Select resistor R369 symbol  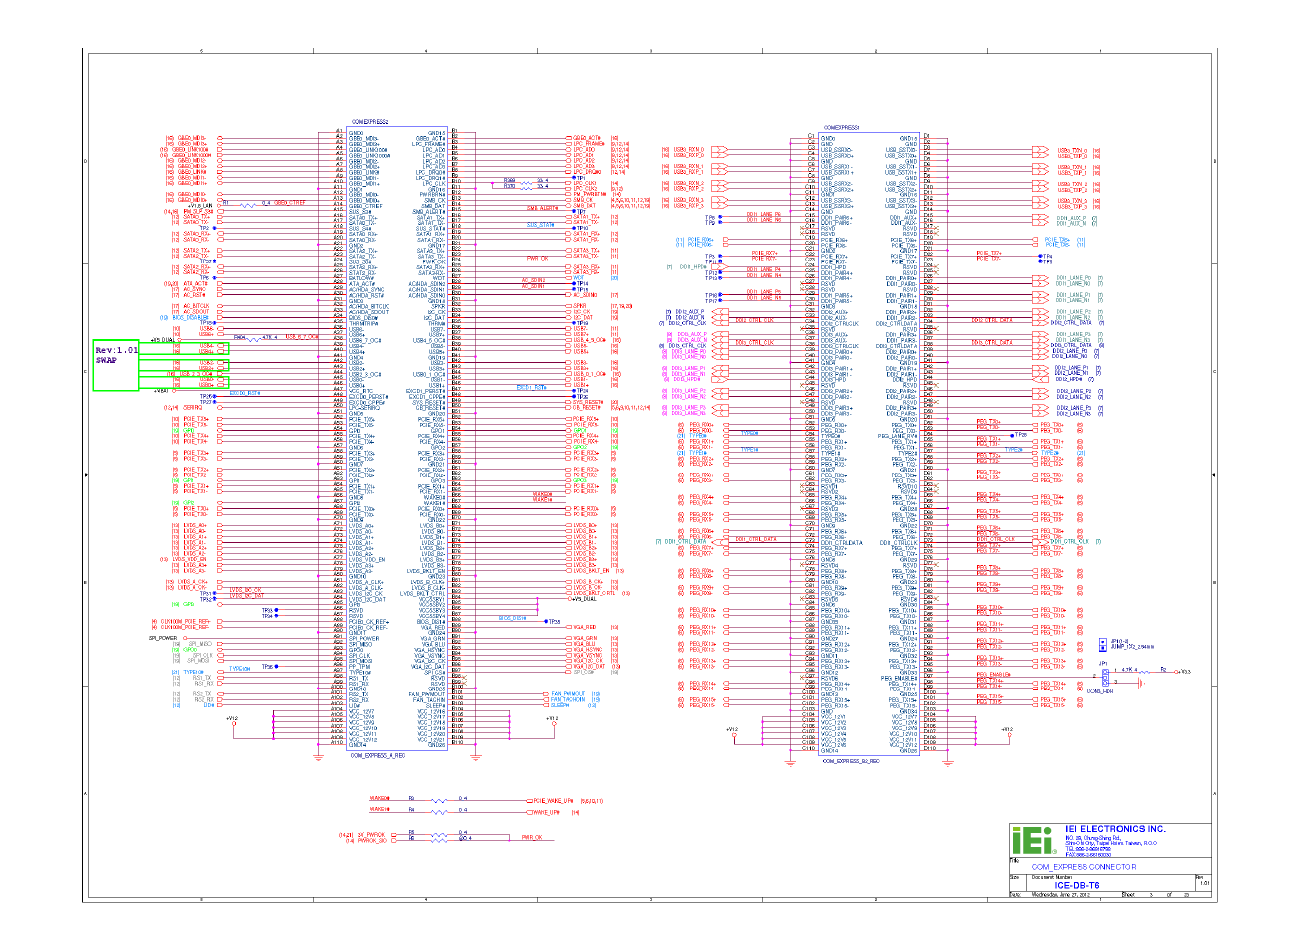(x=526, y=181)
